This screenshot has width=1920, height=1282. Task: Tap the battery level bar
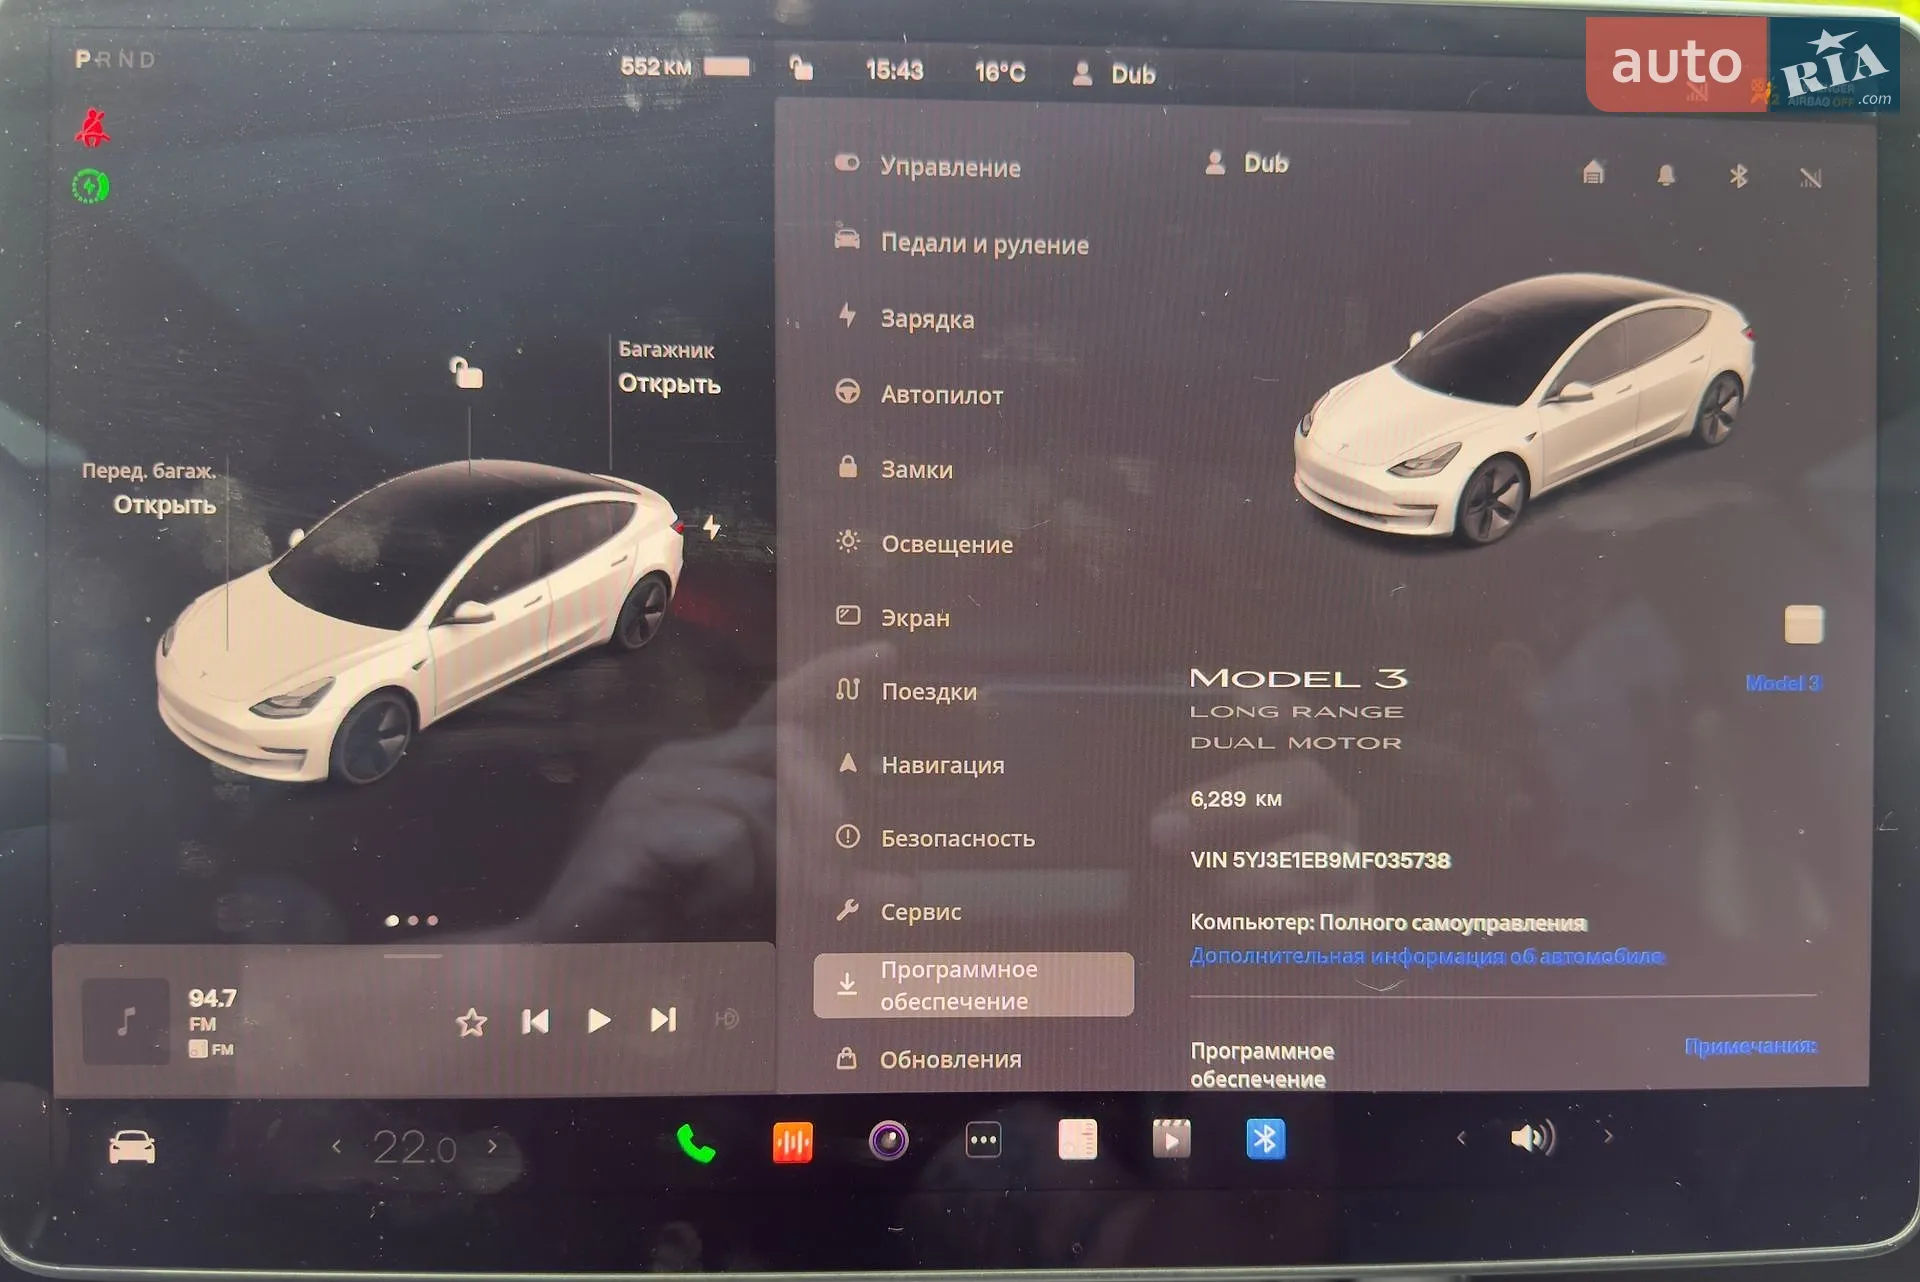[727, 67]
